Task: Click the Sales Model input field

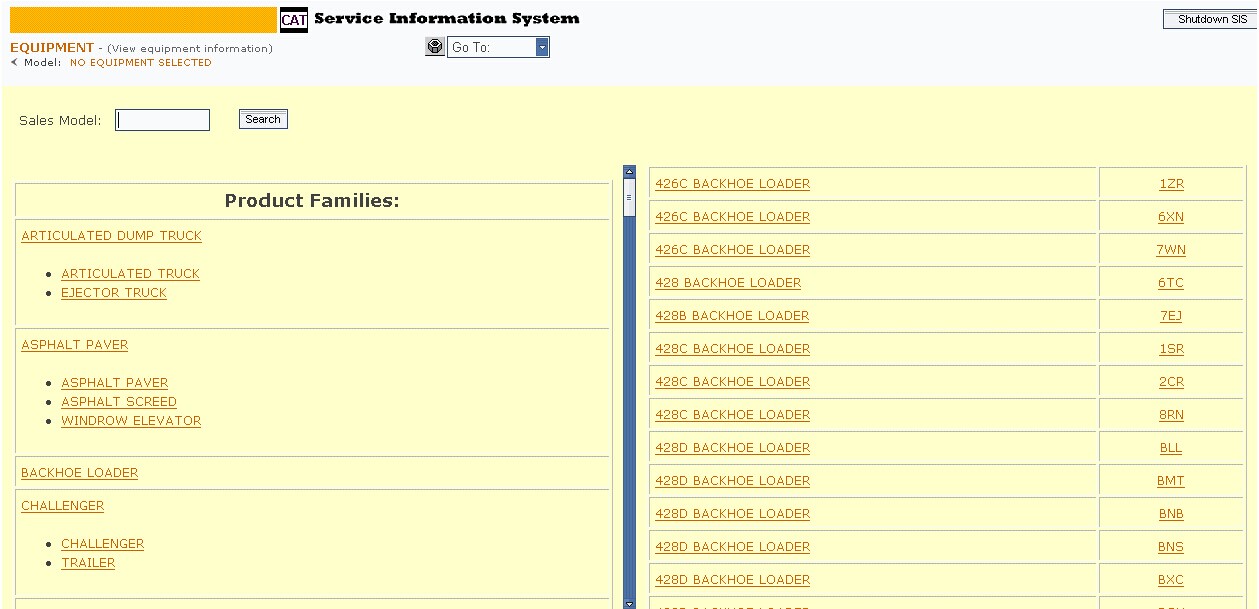Action: click(163, 120)
